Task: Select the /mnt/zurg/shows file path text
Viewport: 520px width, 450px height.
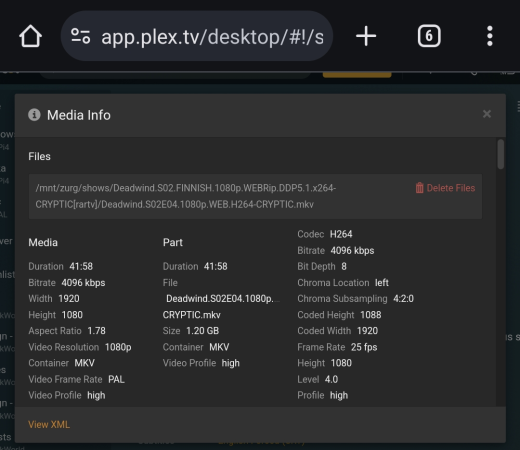Action: click(x=186, y=196)
